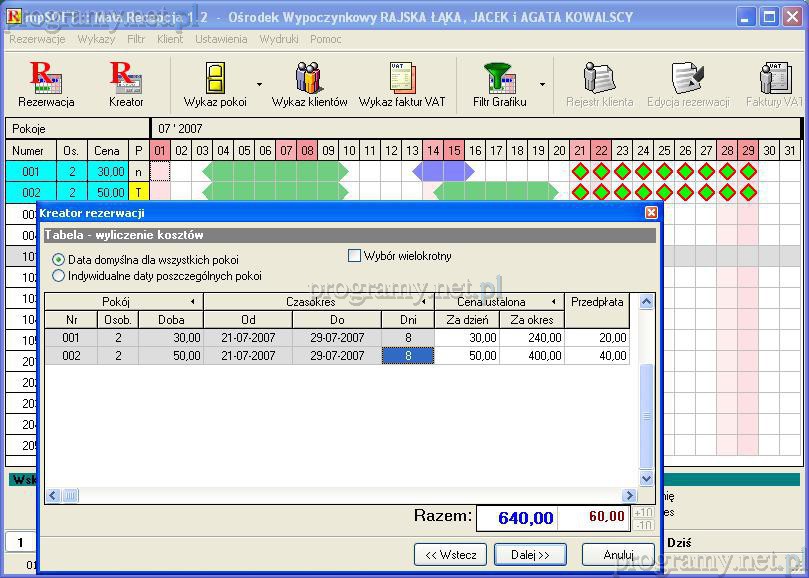Open Wykaz faktur VAT list
The image size is (809, 578).
[402, 83]
